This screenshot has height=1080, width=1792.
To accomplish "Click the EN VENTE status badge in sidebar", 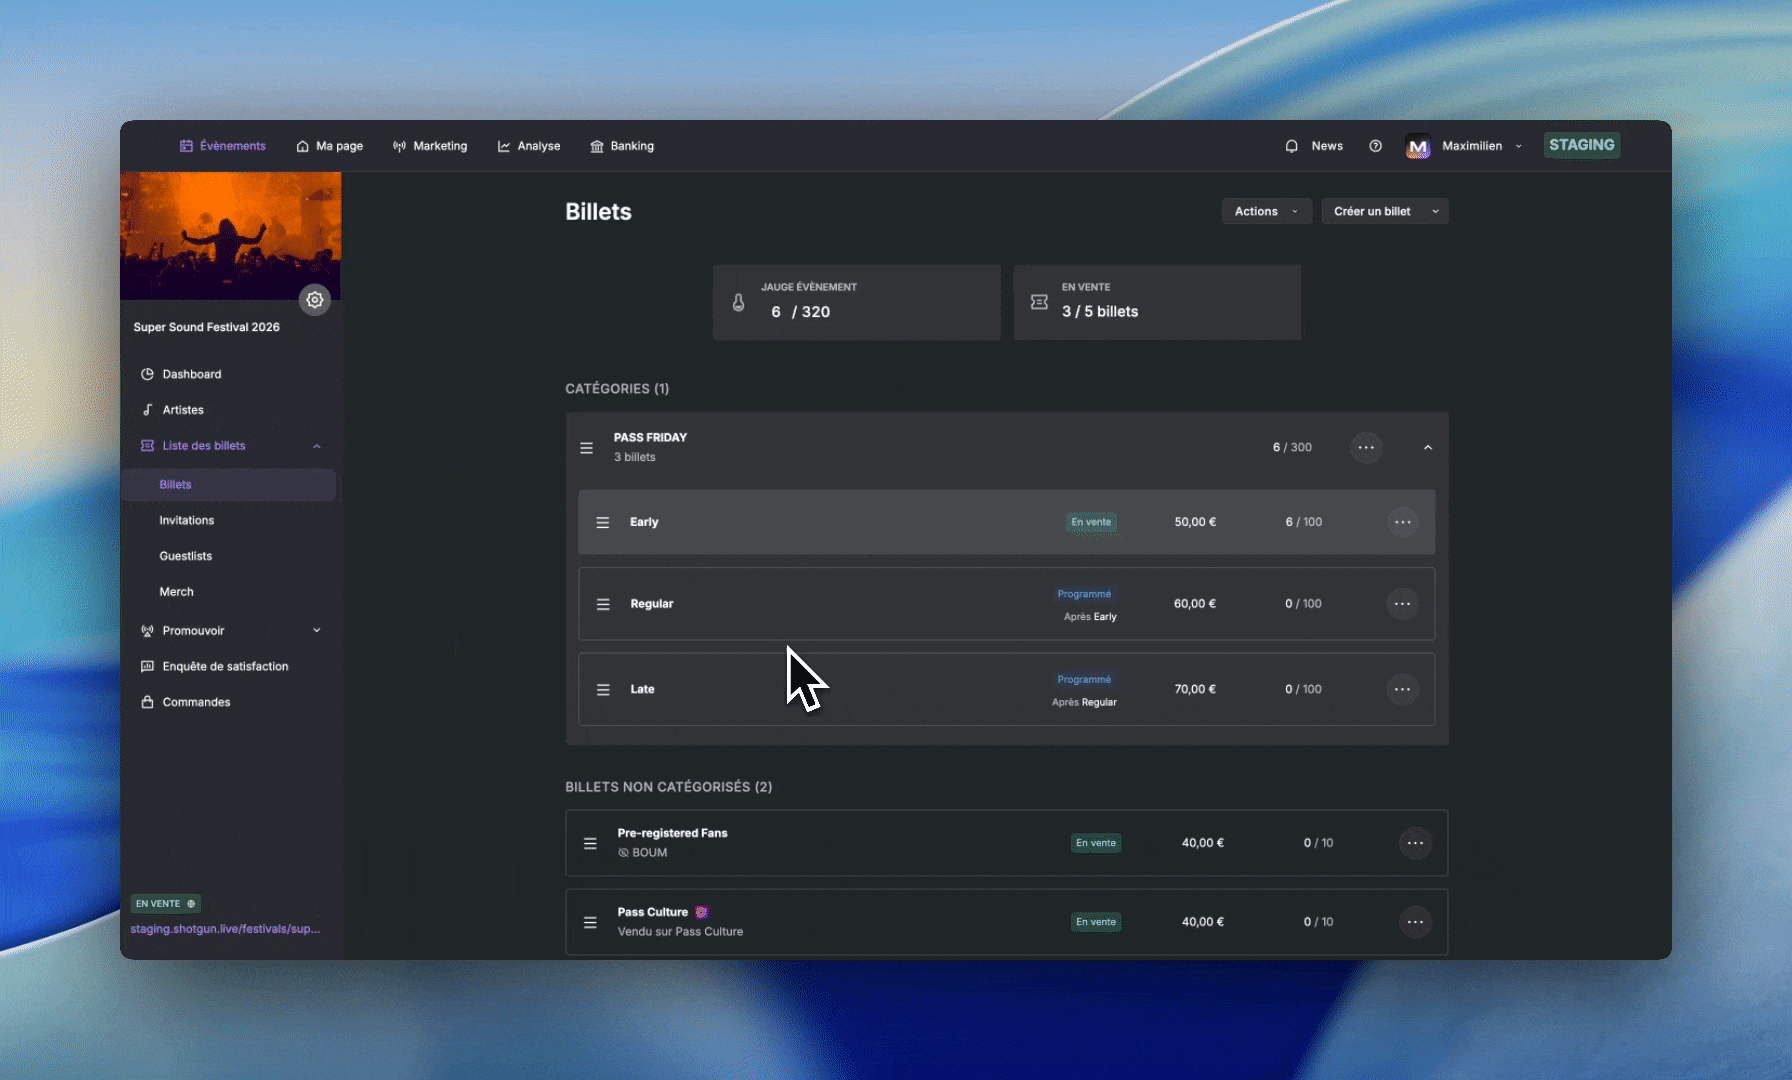I will [166, 904].
